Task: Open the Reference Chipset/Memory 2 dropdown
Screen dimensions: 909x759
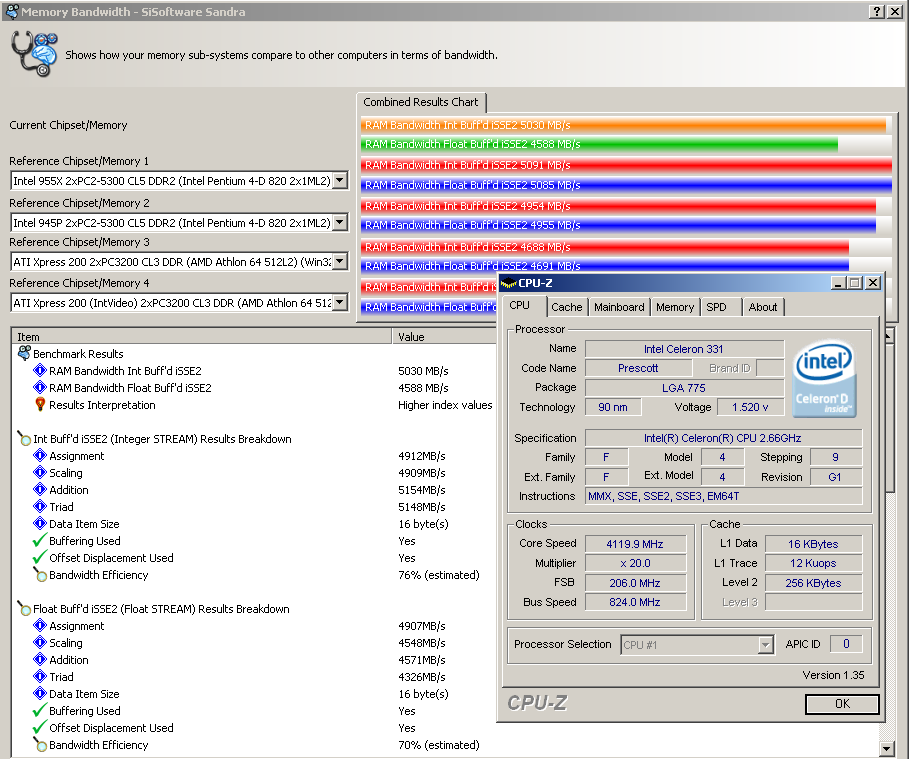Action: pos(339,222)
